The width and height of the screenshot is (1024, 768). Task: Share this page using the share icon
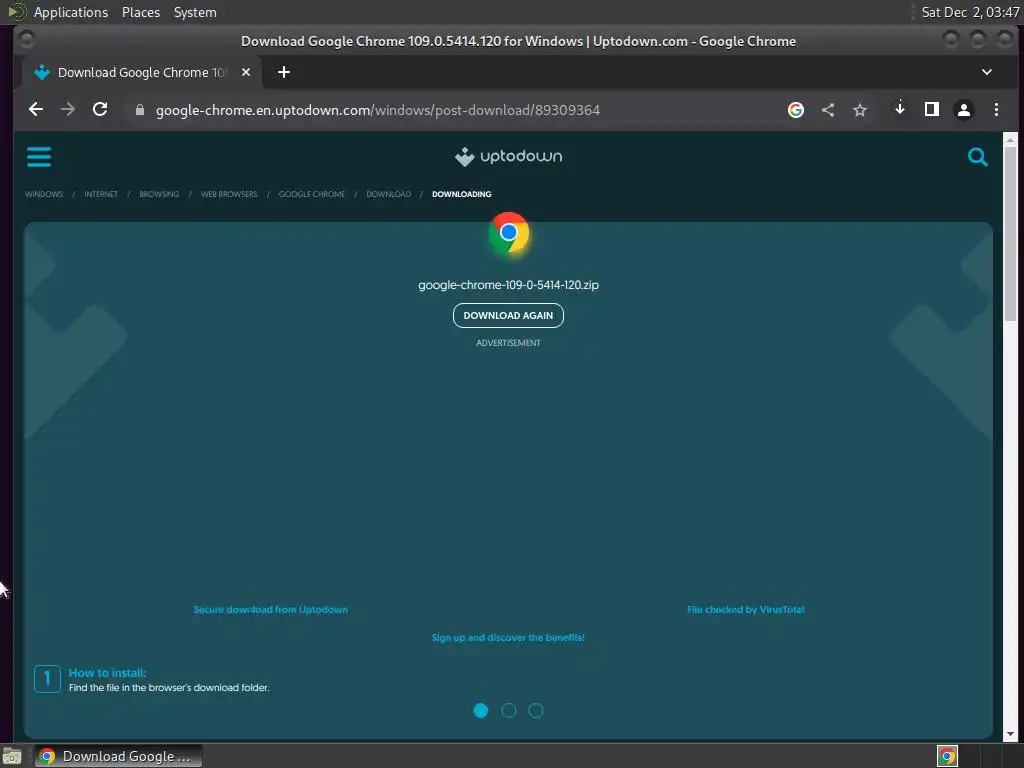(827, 110)
